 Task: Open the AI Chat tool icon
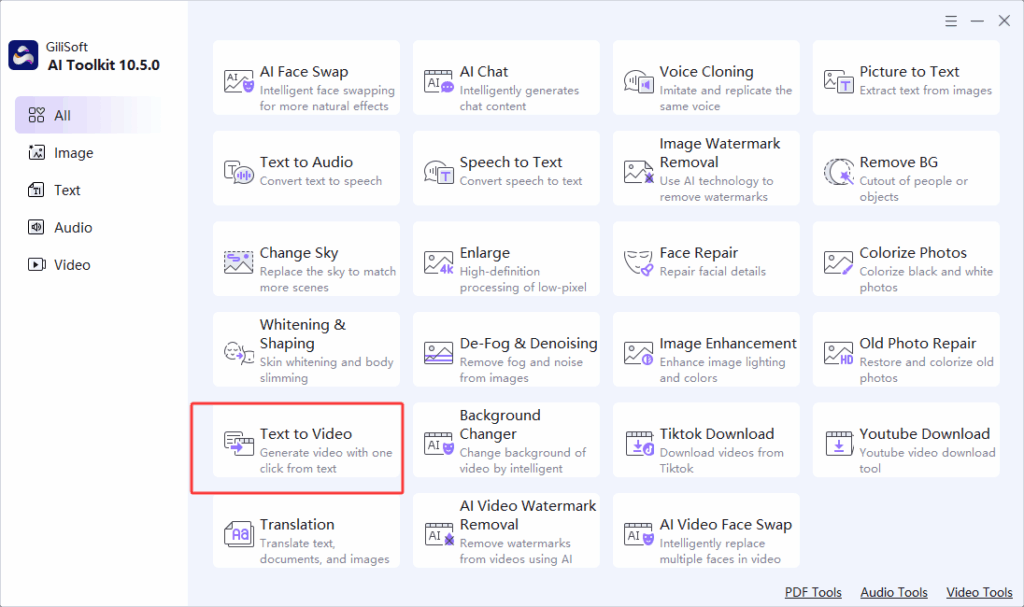coord(438,82)
